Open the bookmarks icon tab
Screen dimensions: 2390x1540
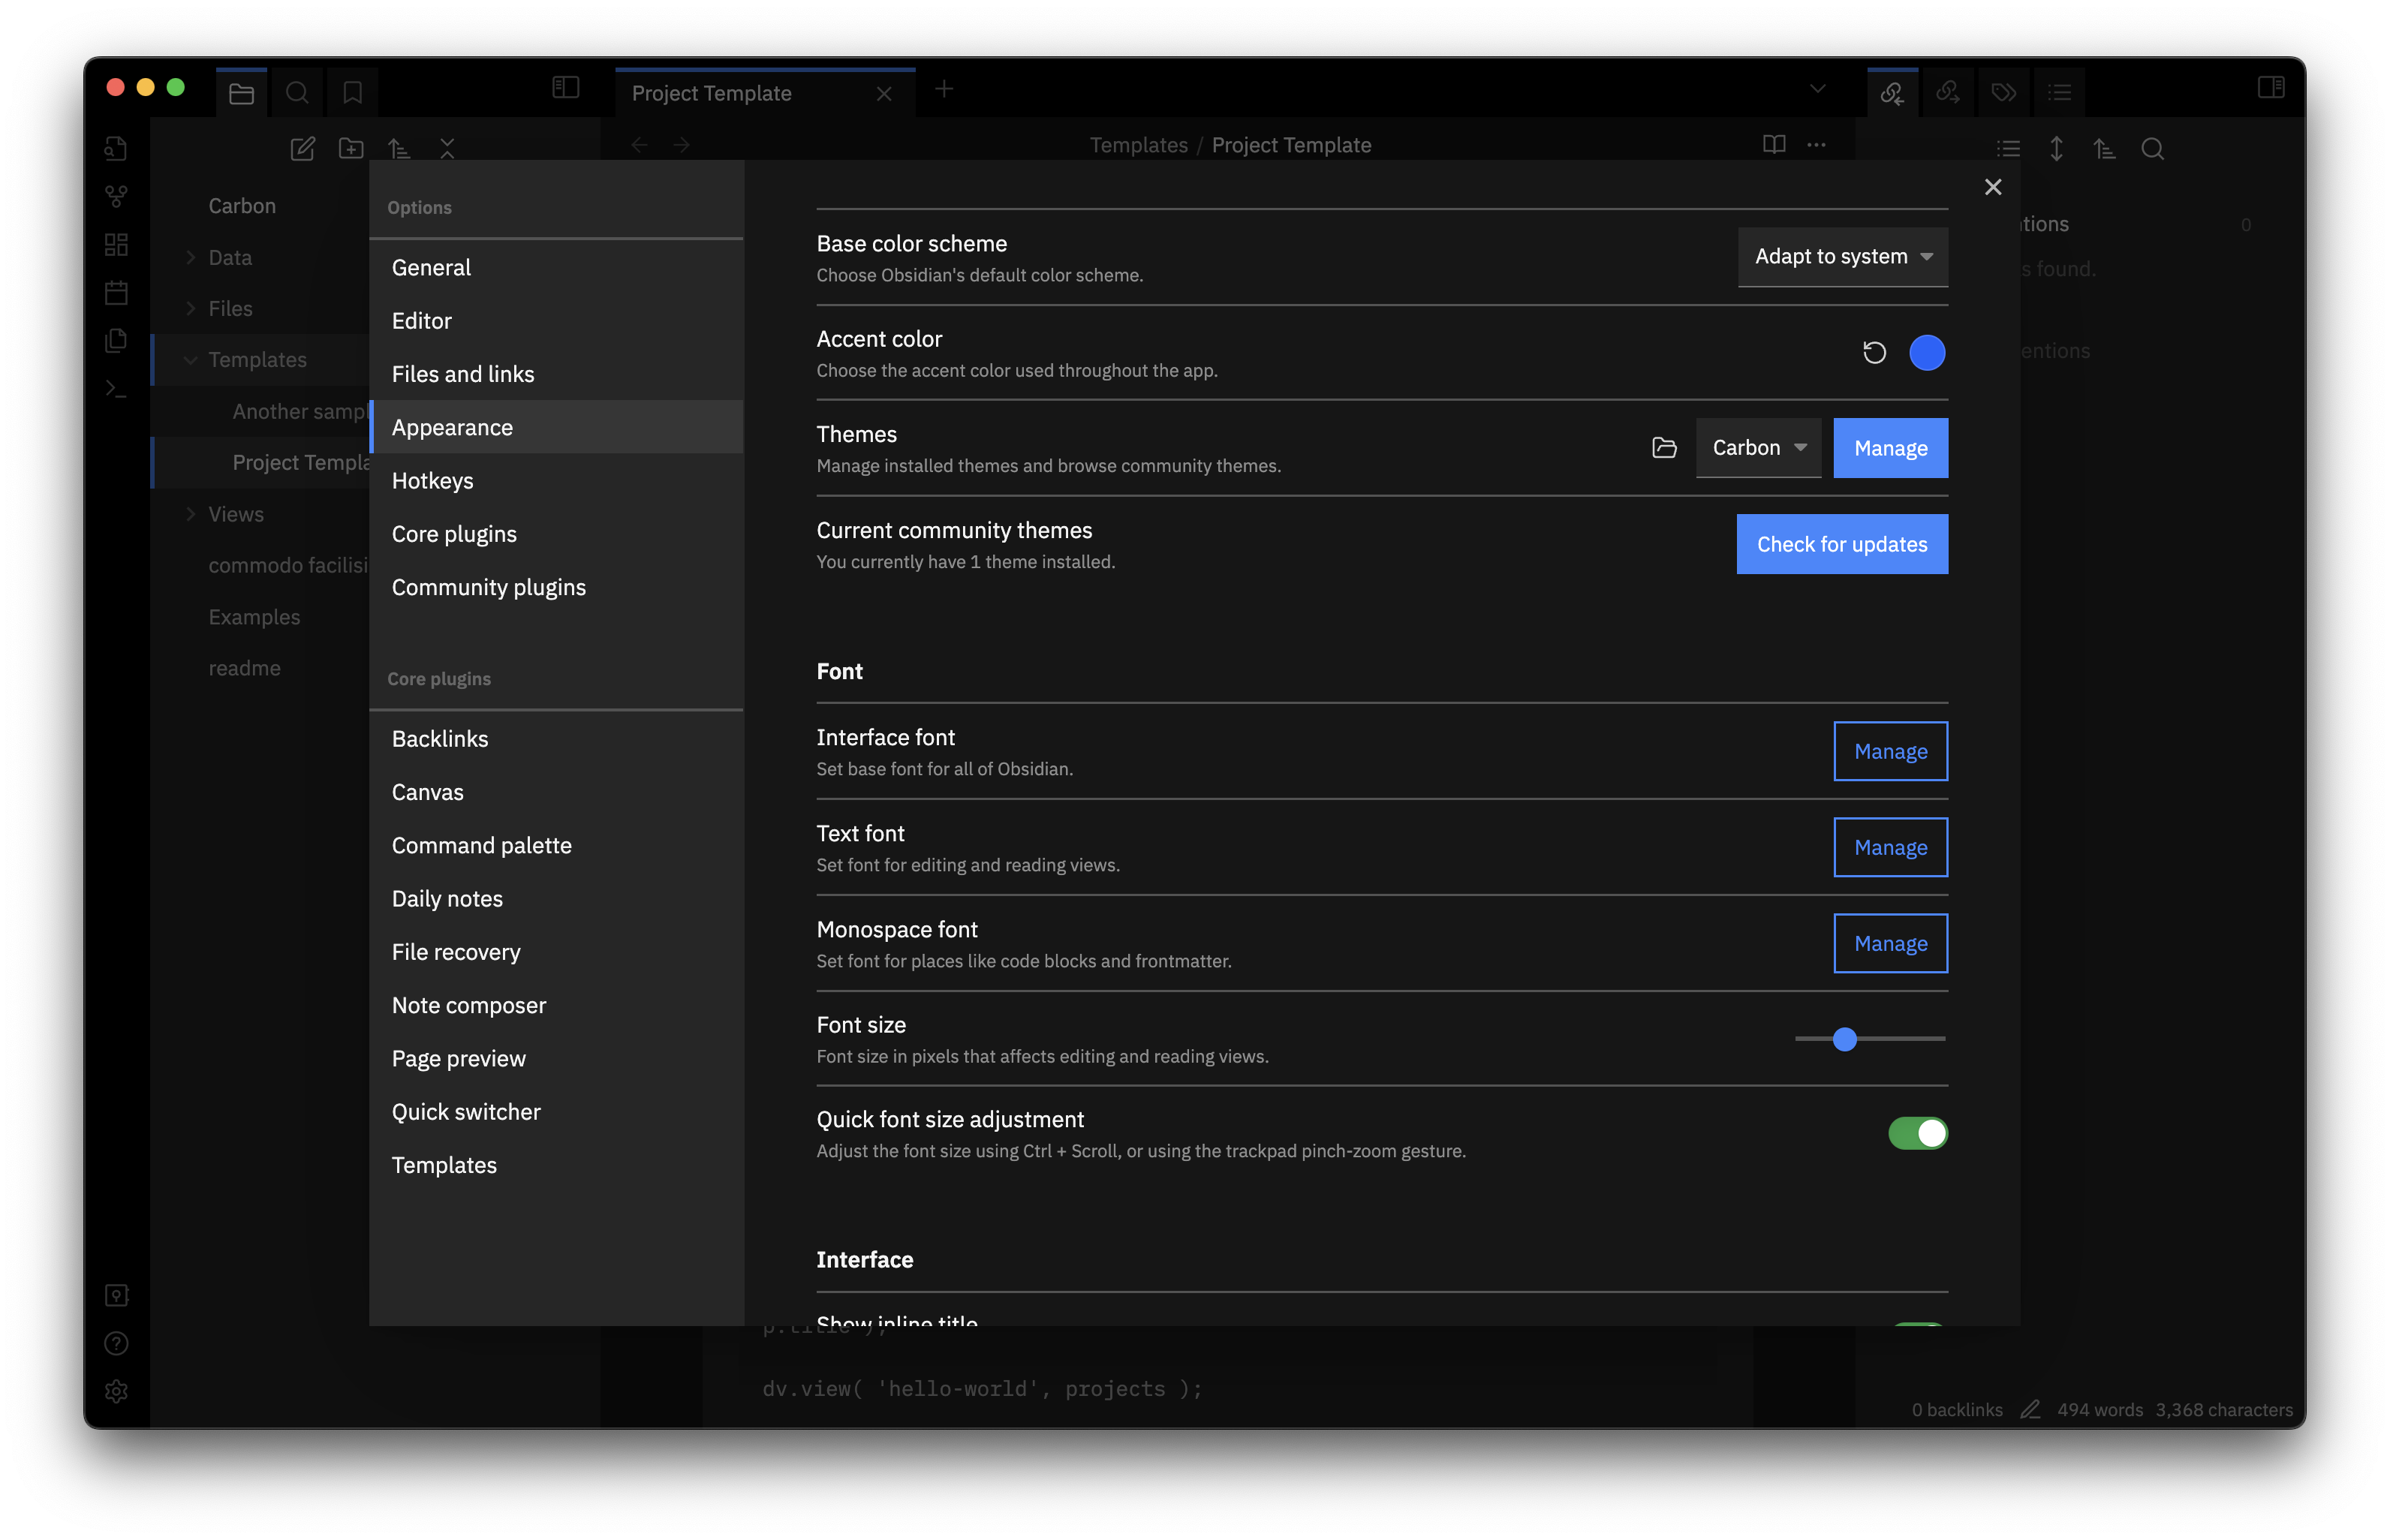click(x=352, y=93)
